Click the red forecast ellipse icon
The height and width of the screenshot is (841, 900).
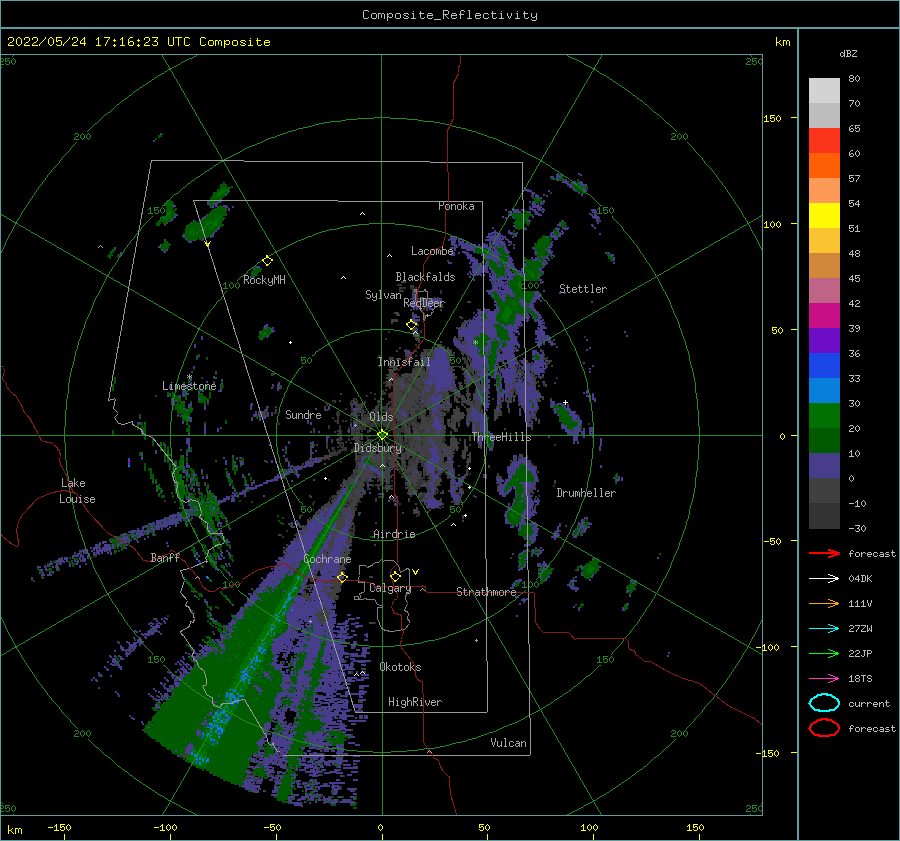824,728
